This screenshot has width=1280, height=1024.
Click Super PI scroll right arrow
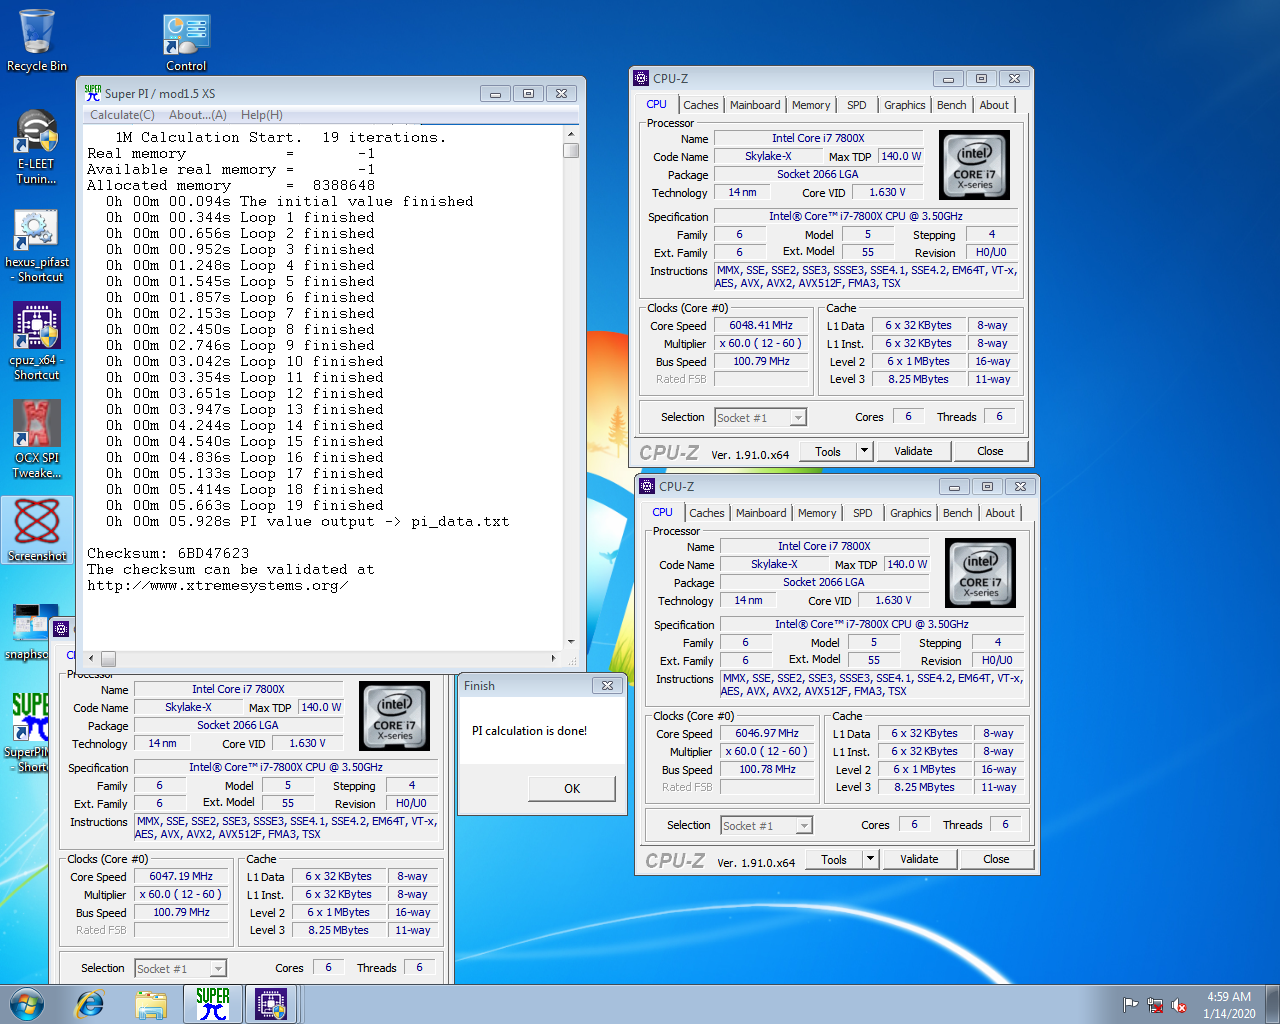554,658
